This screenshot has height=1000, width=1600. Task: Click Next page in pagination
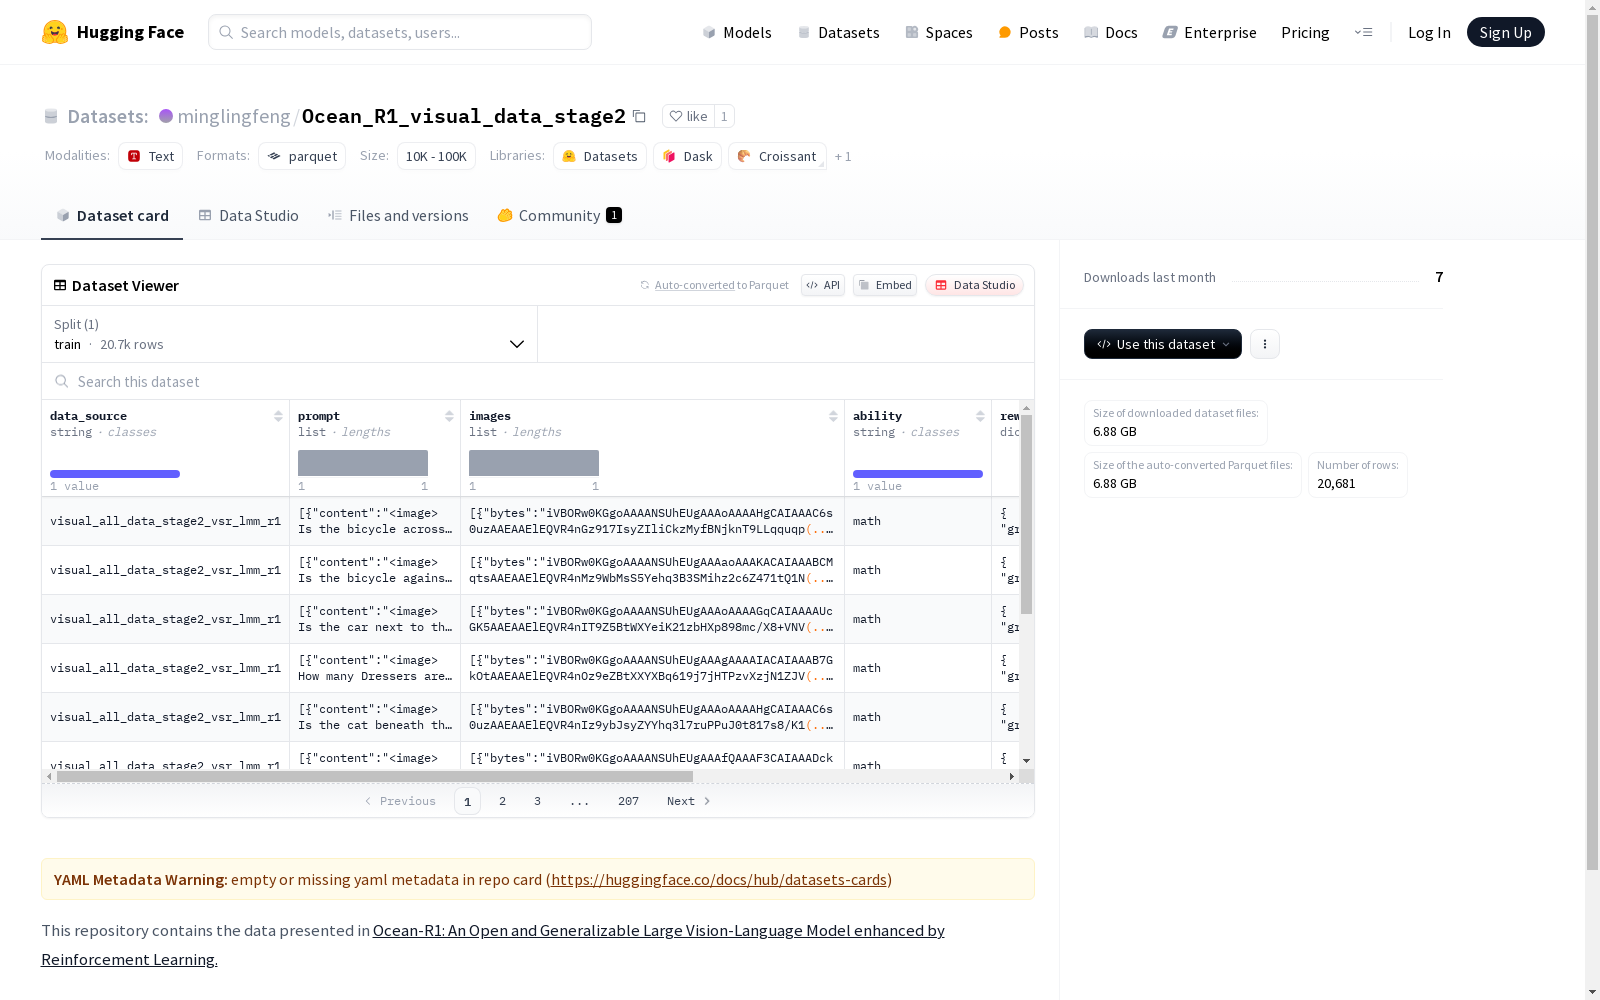click(689, 801)
